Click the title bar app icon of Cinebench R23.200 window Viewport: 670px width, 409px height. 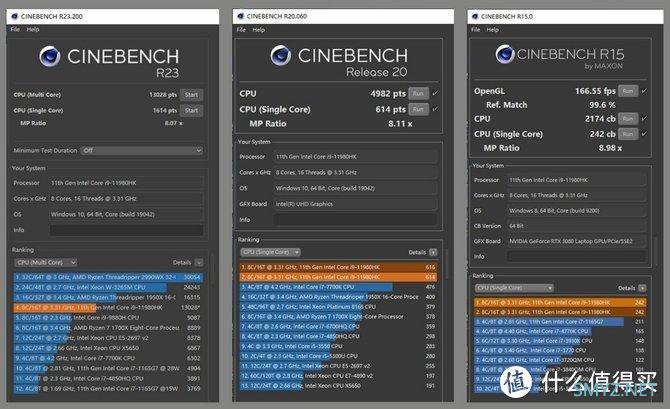pos(14,16)
